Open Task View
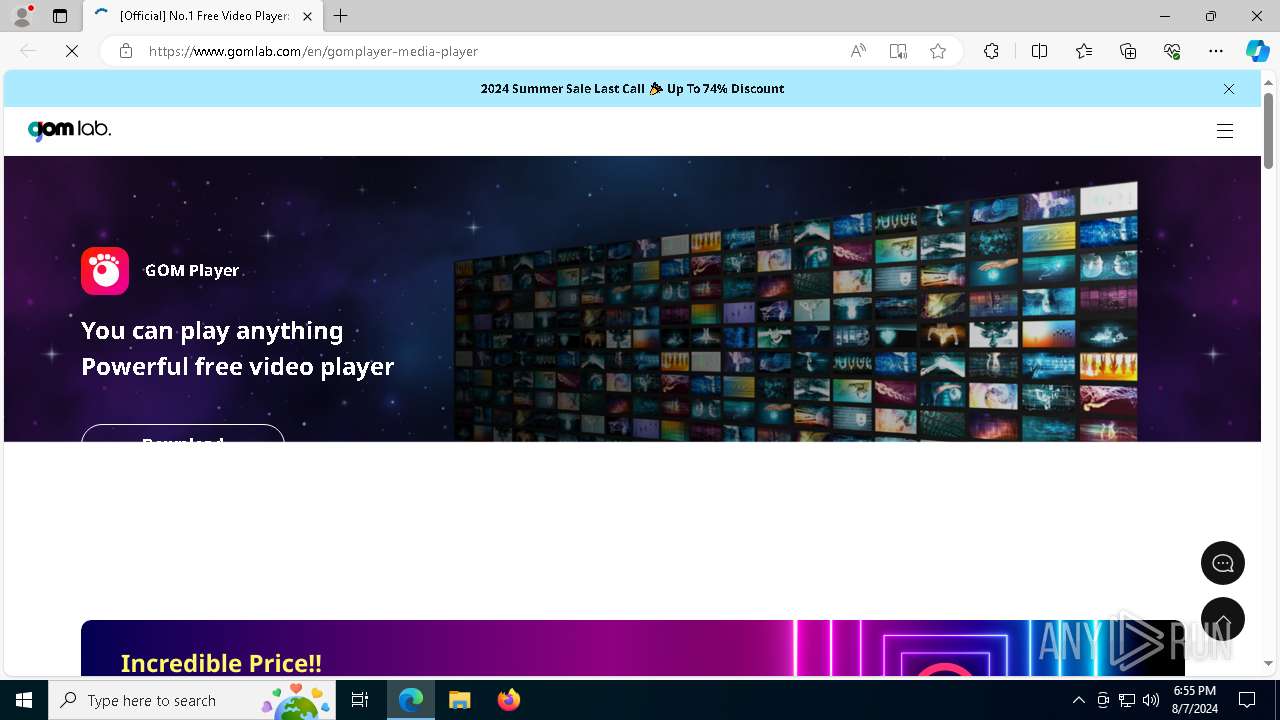Screen dimensions: 1280x720 pos(360,700)
